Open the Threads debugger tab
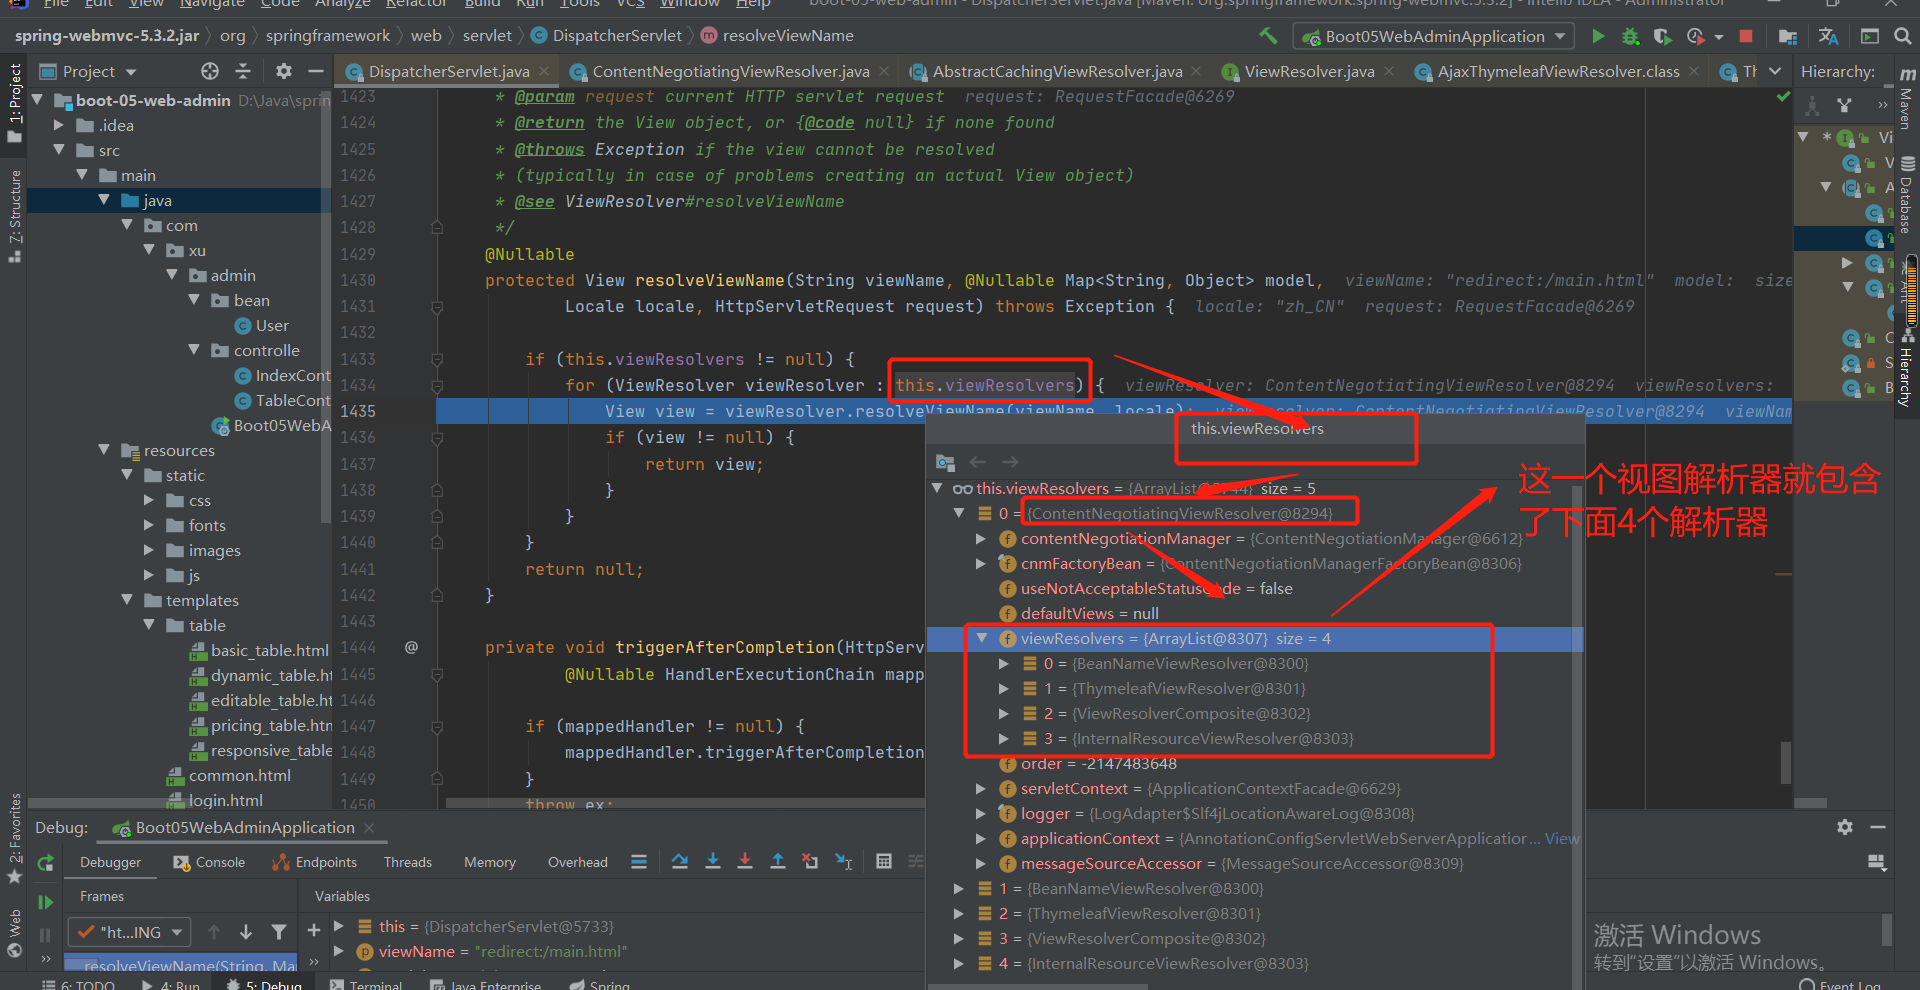Screen dimensions: 1920x990 pyautogui.click(x=408, y=862)
